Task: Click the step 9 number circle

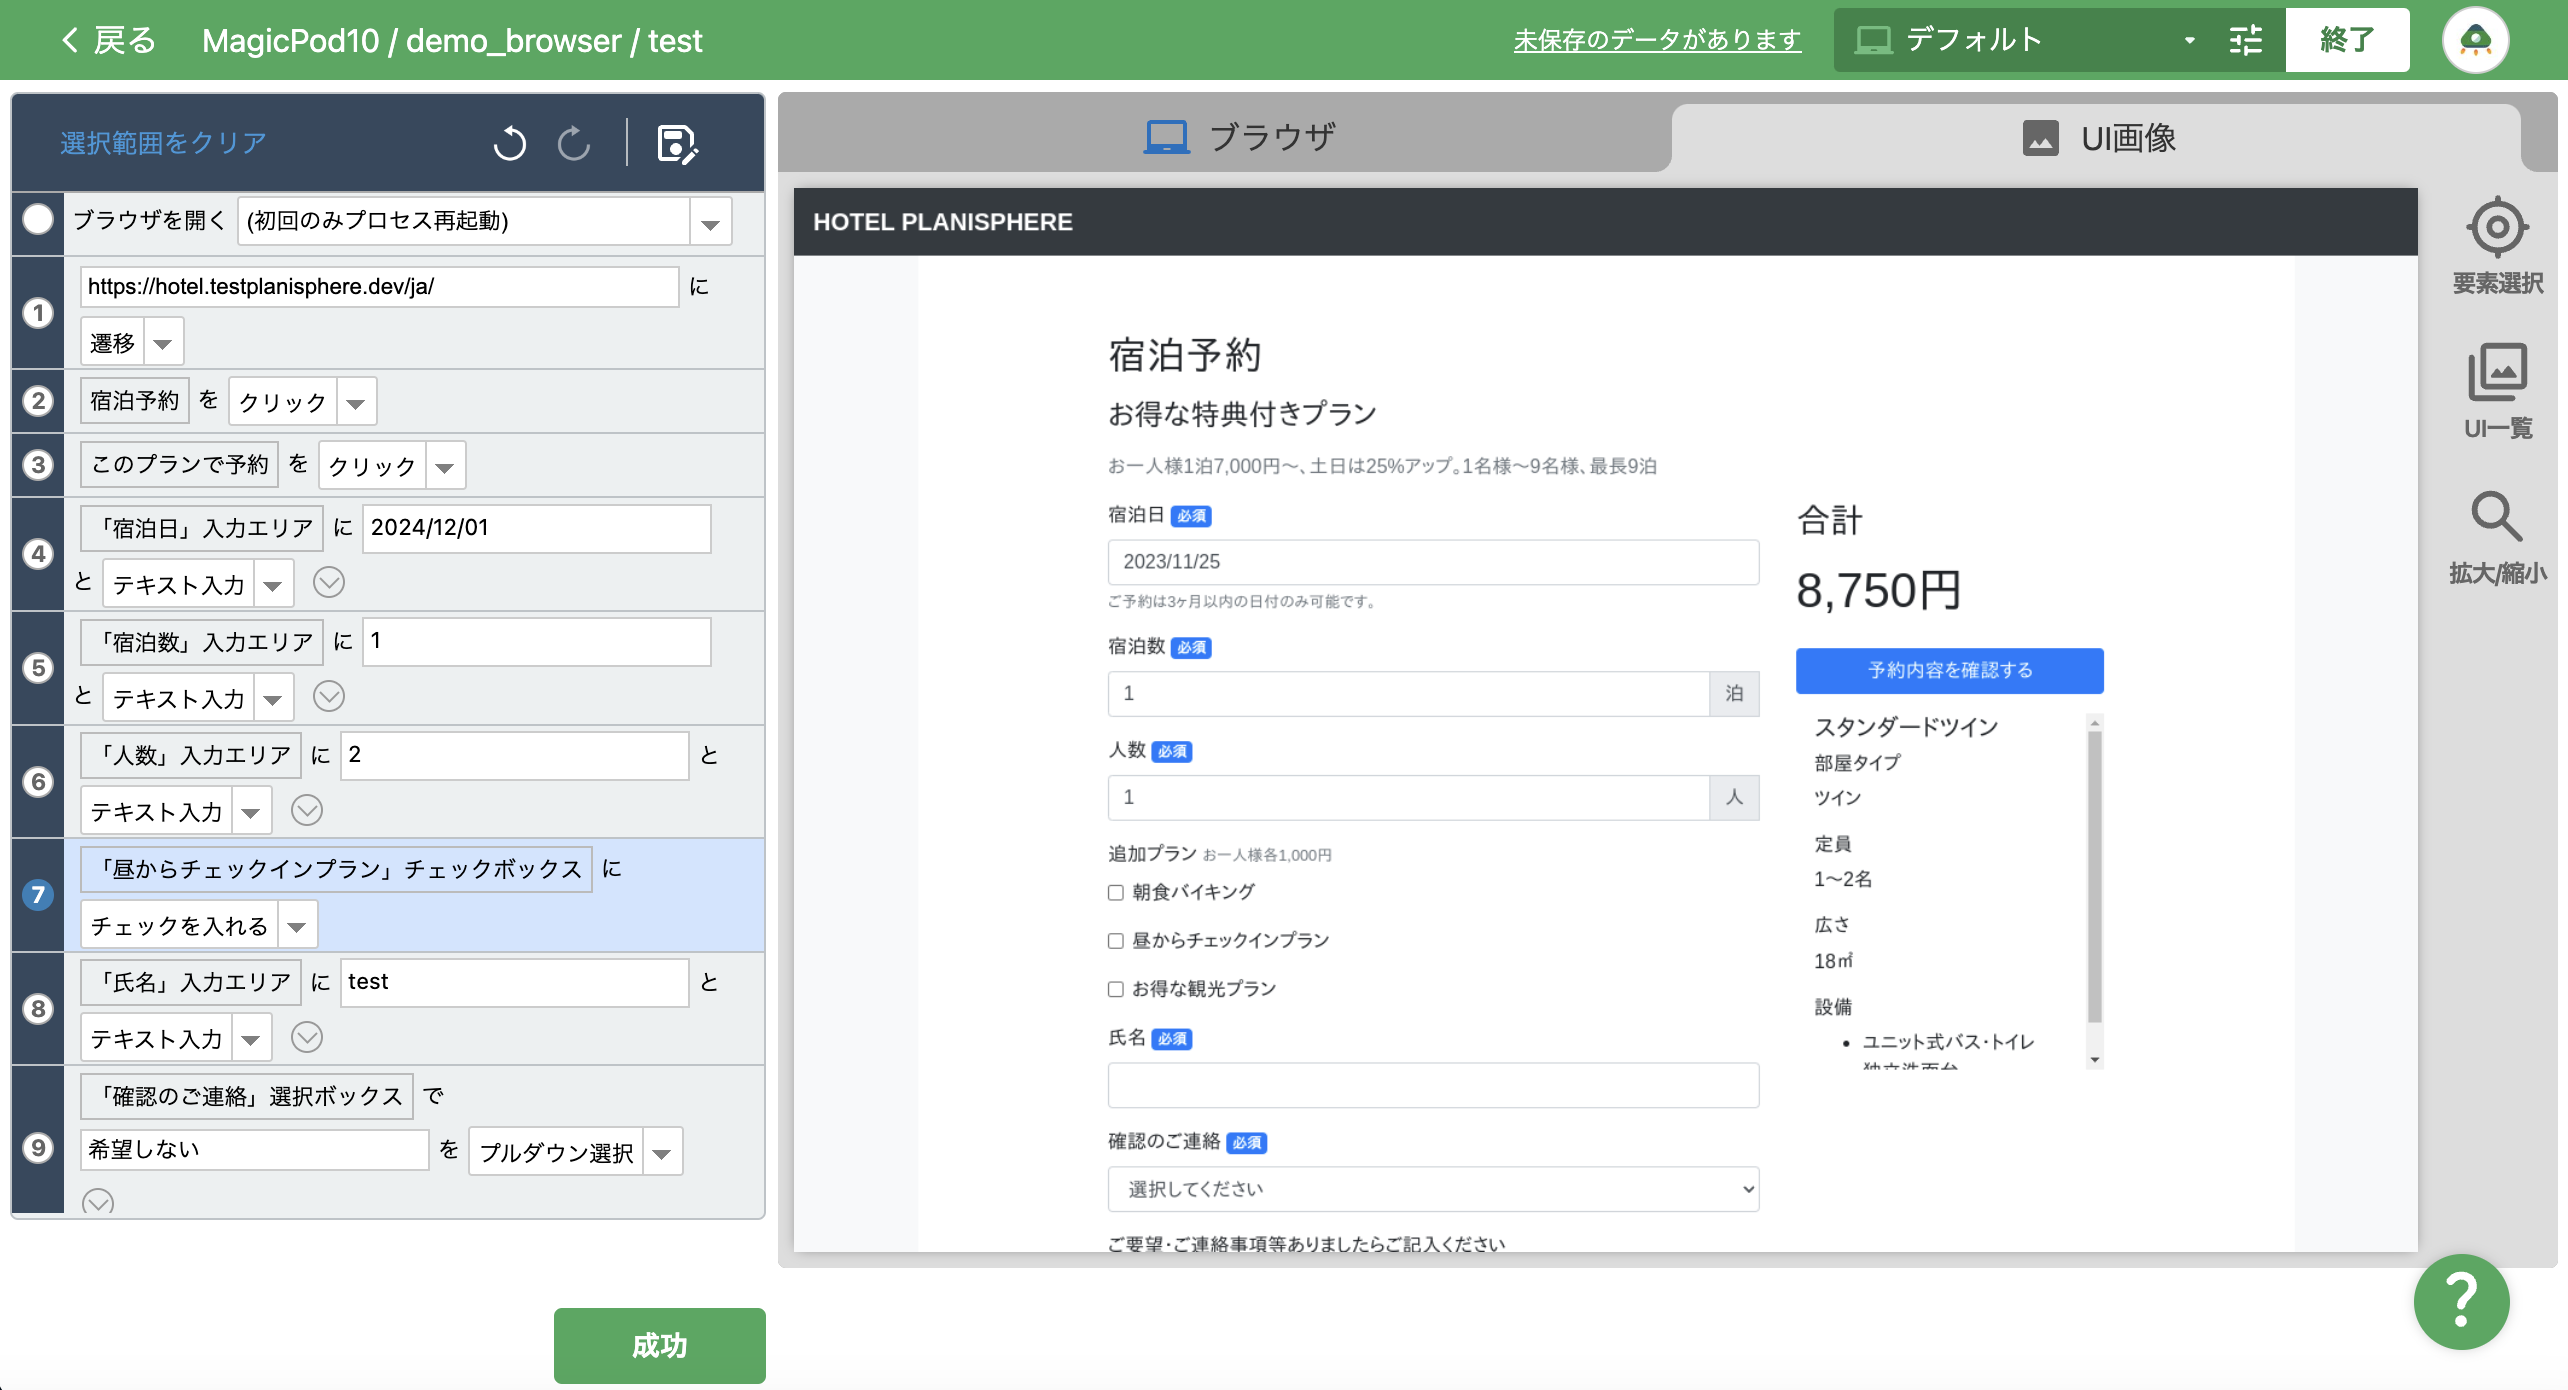Action: coord(38,1147)
